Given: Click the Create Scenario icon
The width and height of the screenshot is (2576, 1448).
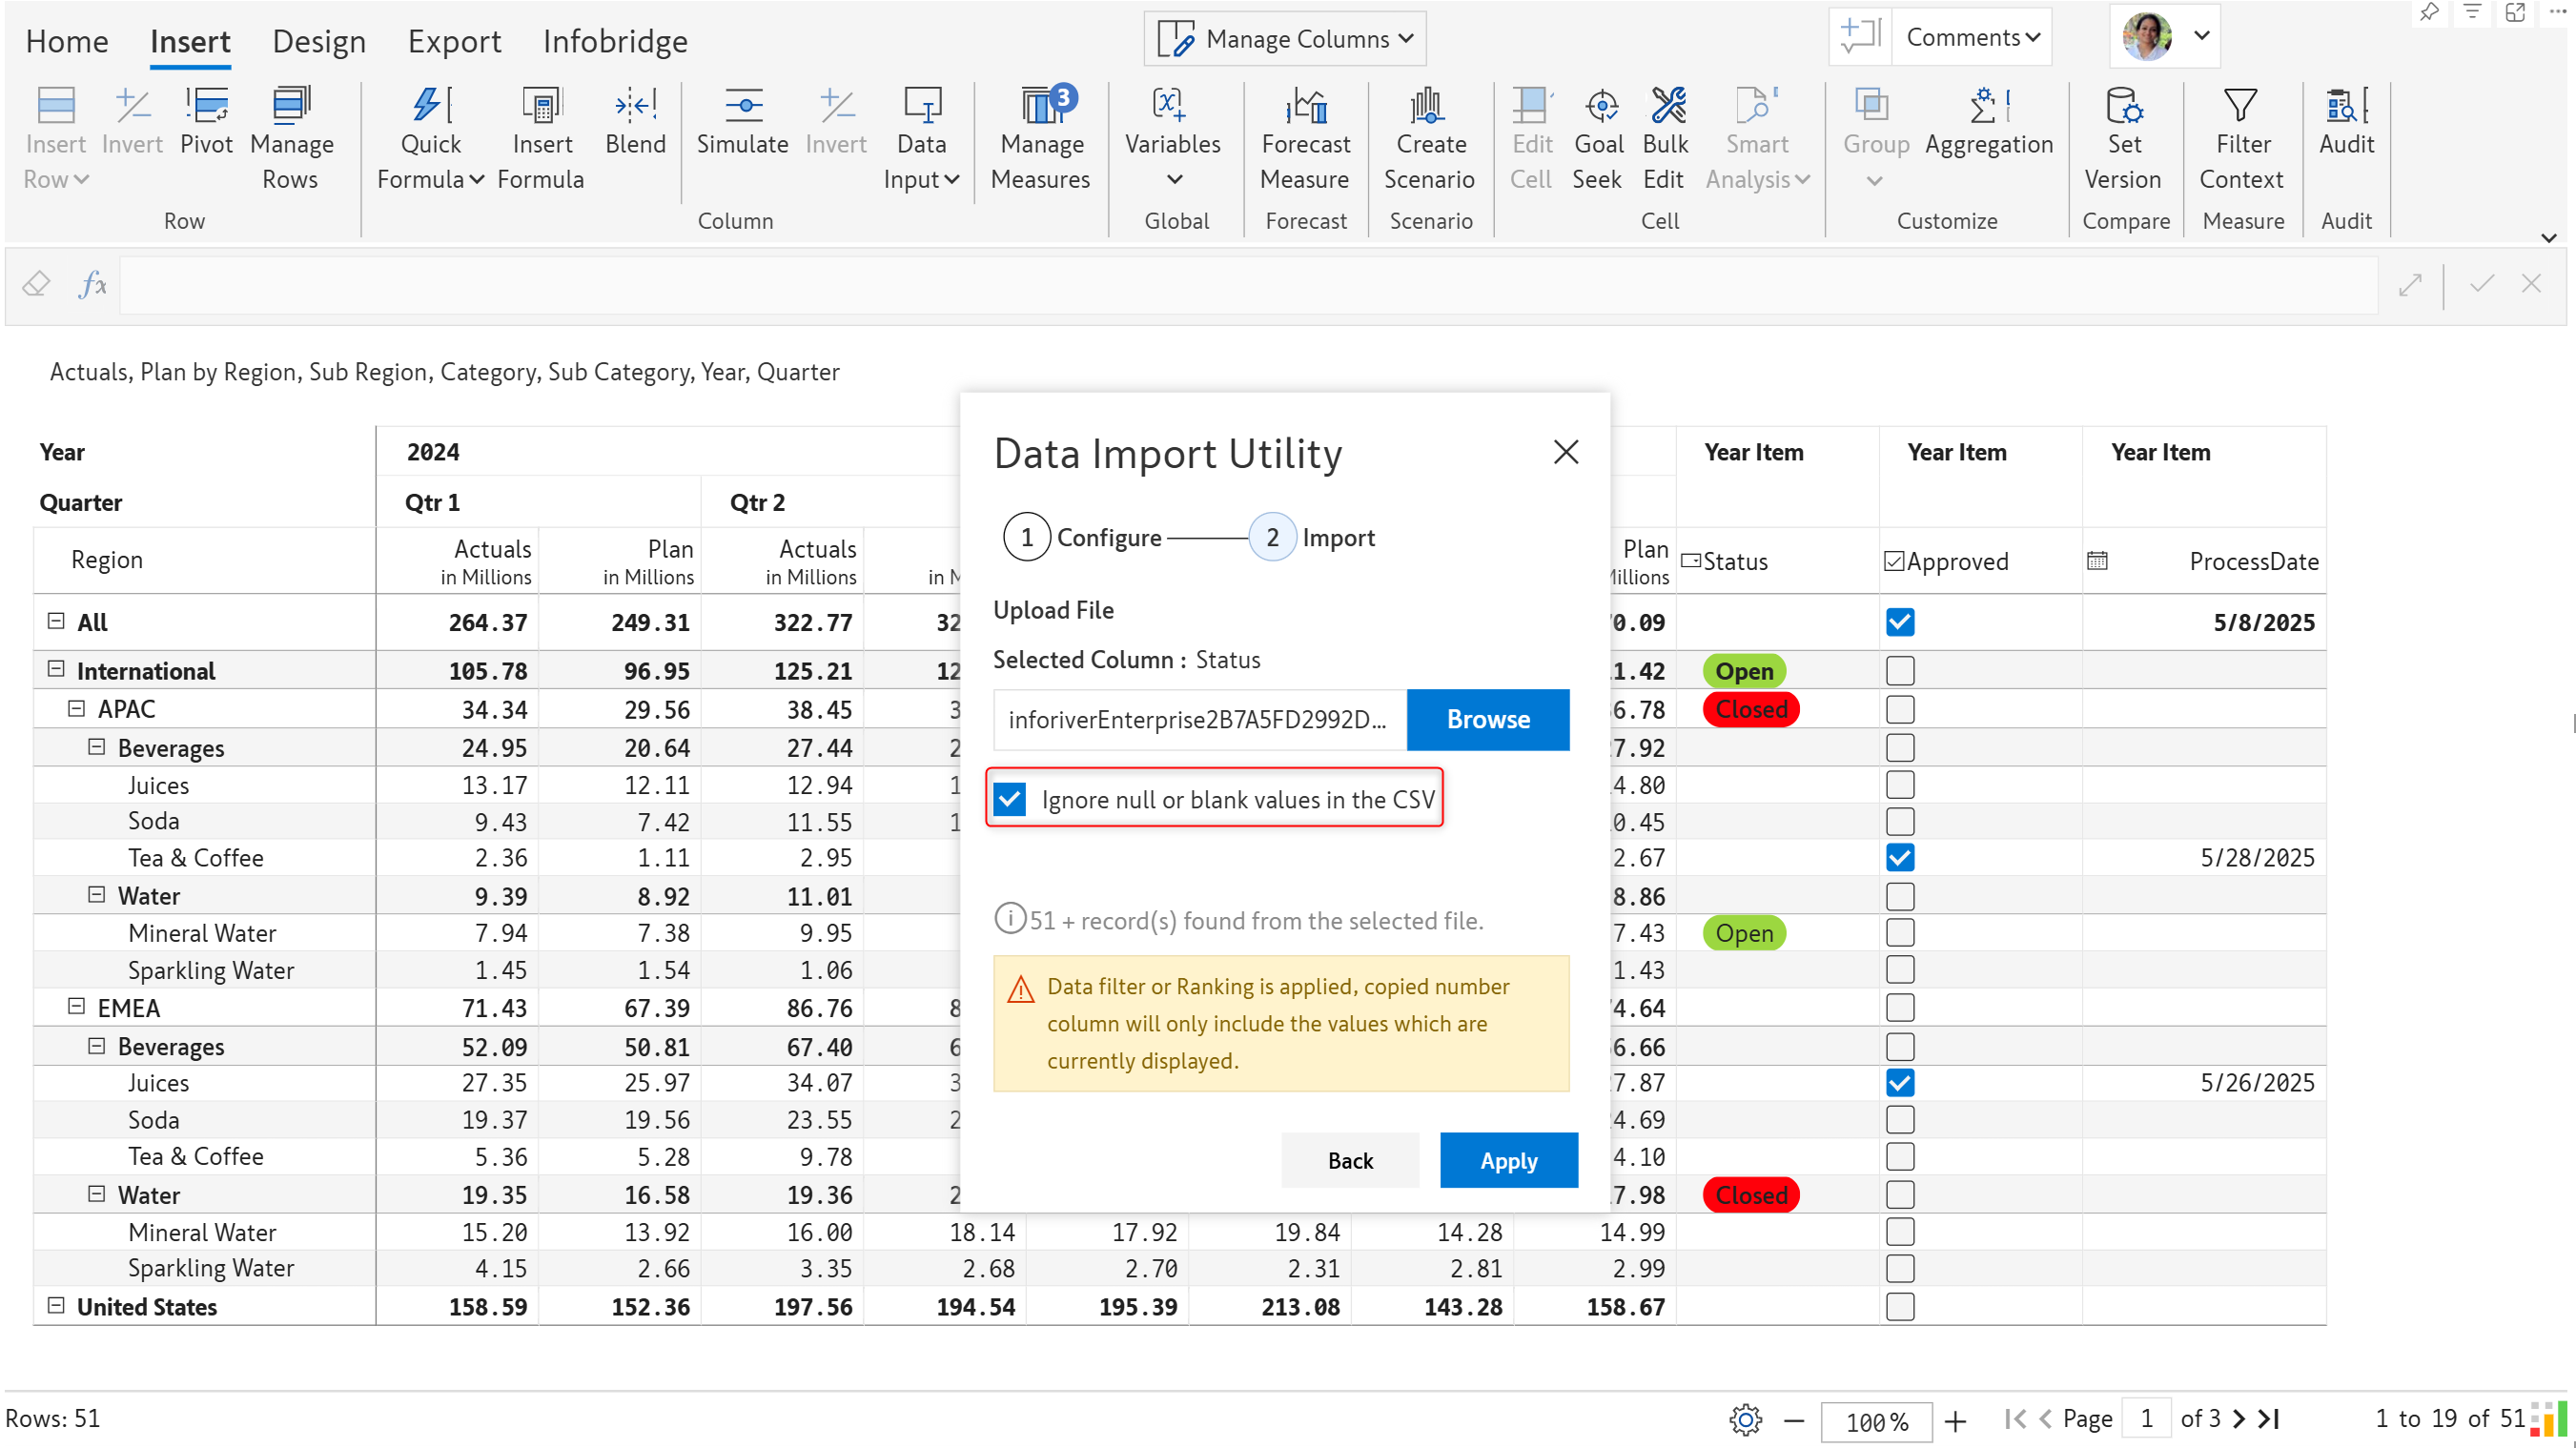Looking at the screenshot, I should 1429,106.
